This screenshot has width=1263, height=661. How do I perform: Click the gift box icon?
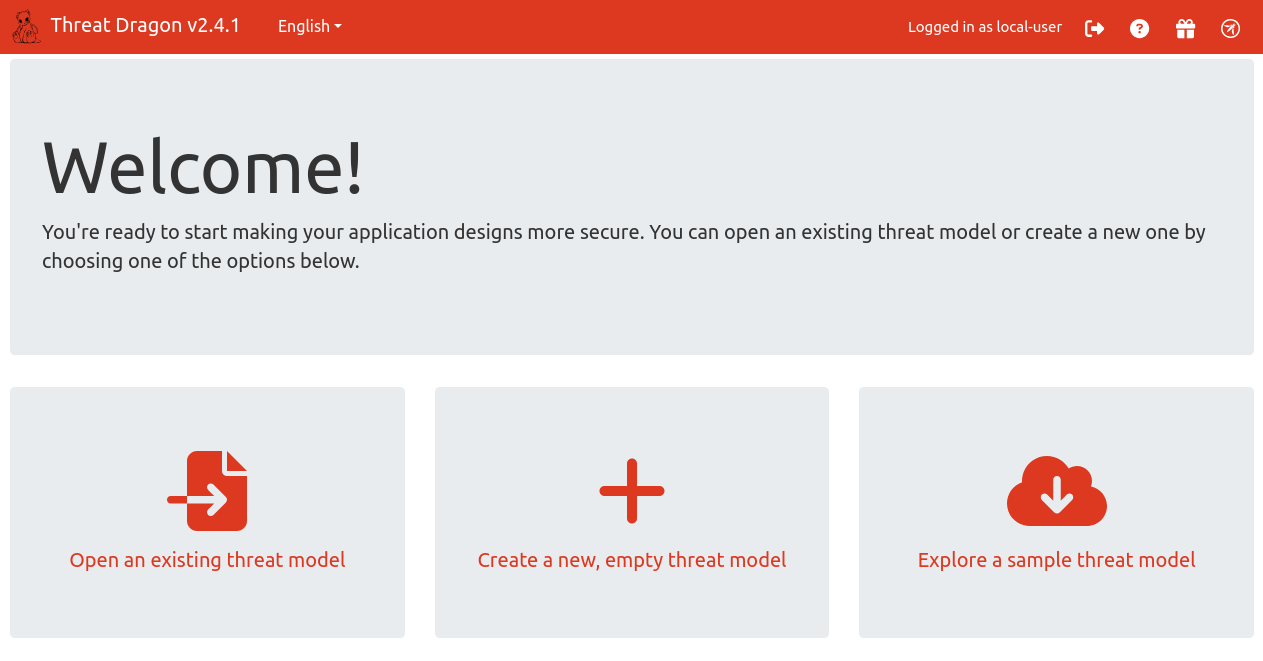1185,28
